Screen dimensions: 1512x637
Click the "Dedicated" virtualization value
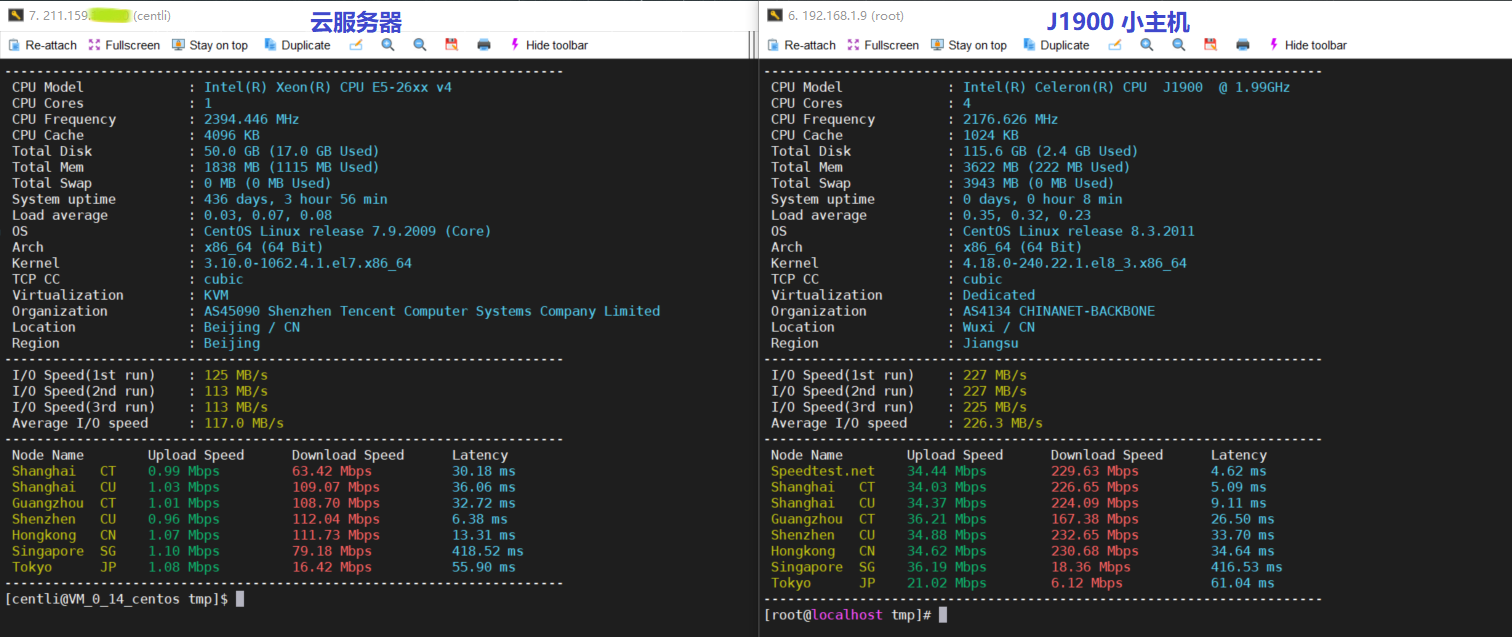[x=999, y=295]
